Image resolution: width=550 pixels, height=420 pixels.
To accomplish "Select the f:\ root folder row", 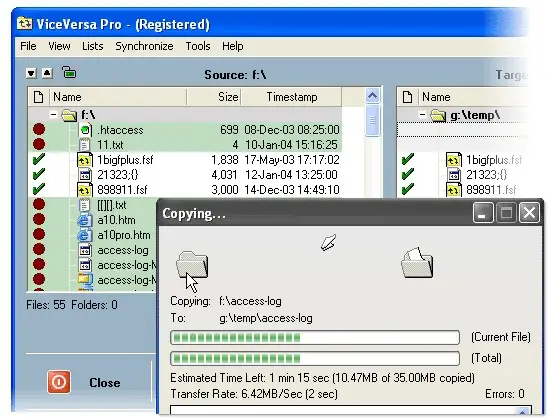I will (x=185, y=115).
